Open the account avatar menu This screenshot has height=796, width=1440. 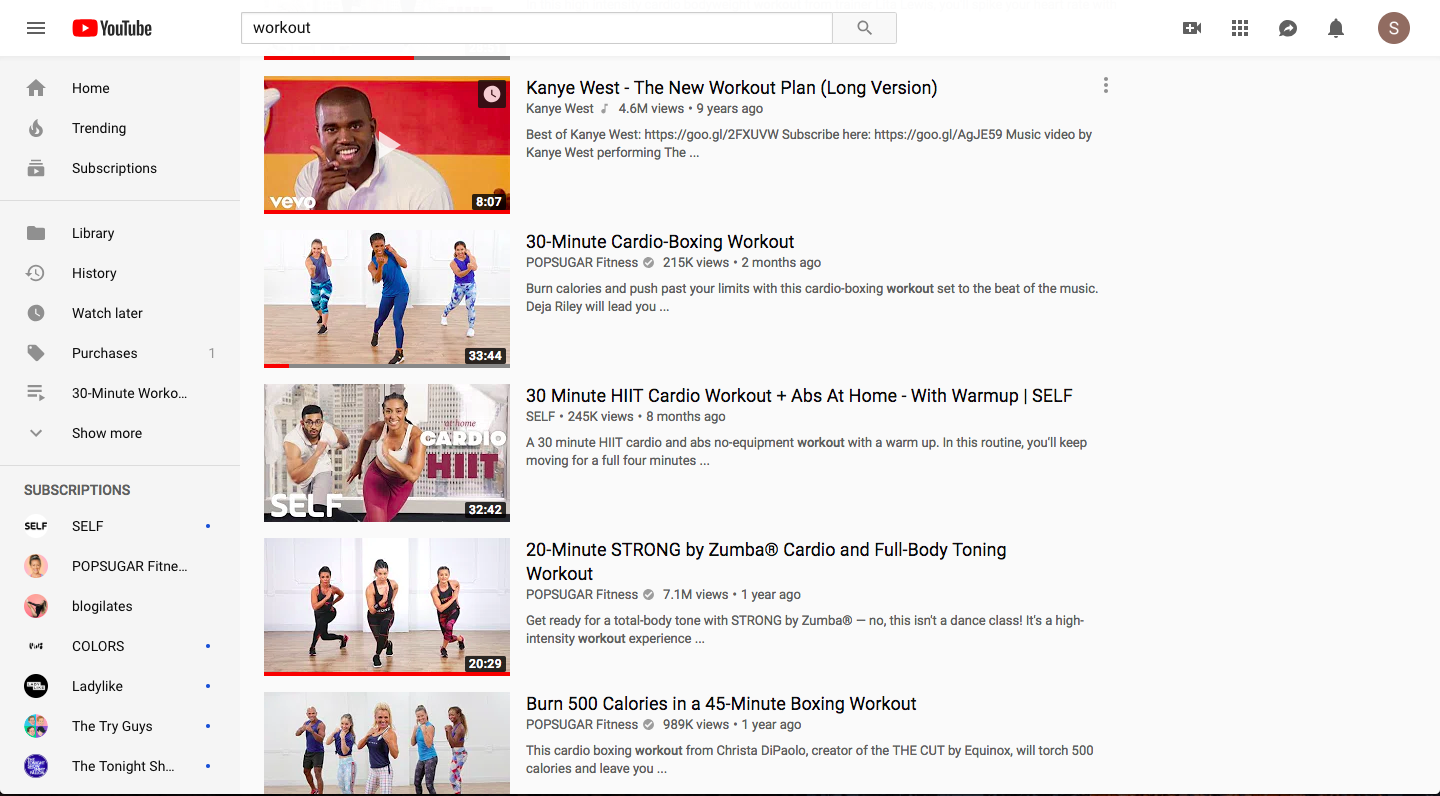[x=1394, y=28]
